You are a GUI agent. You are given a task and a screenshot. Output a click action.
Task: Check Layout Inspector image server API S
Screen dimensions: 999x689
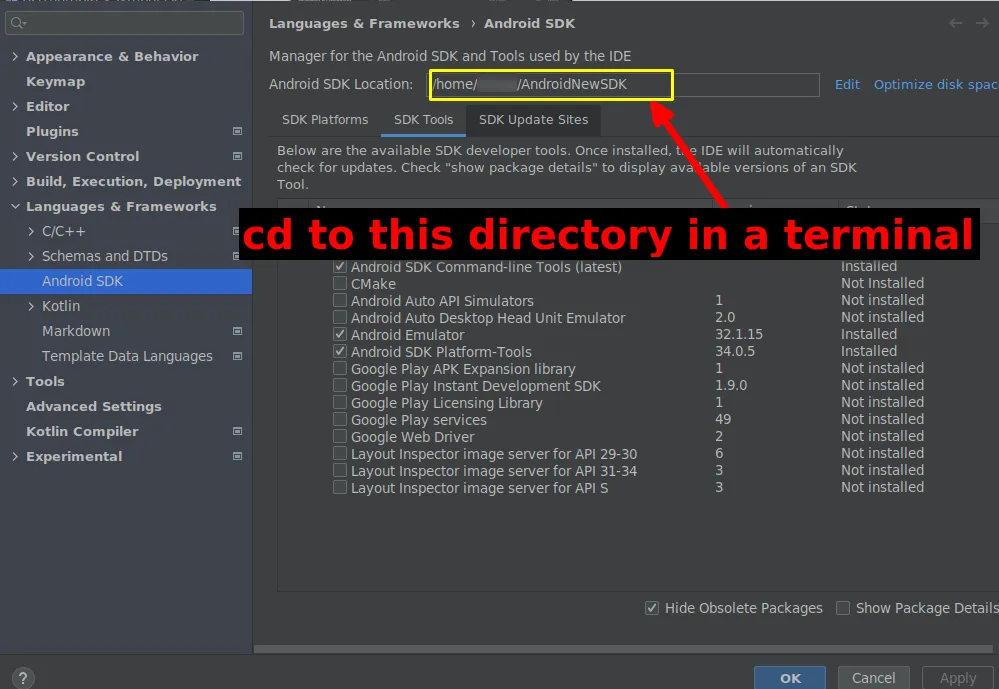340,487
